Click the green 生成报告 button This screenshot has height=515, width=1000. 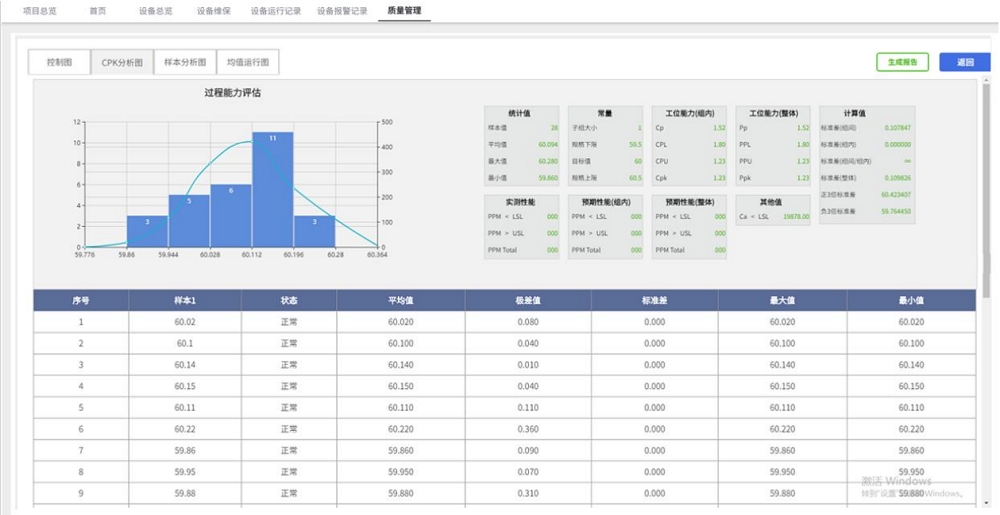[902, 62]
